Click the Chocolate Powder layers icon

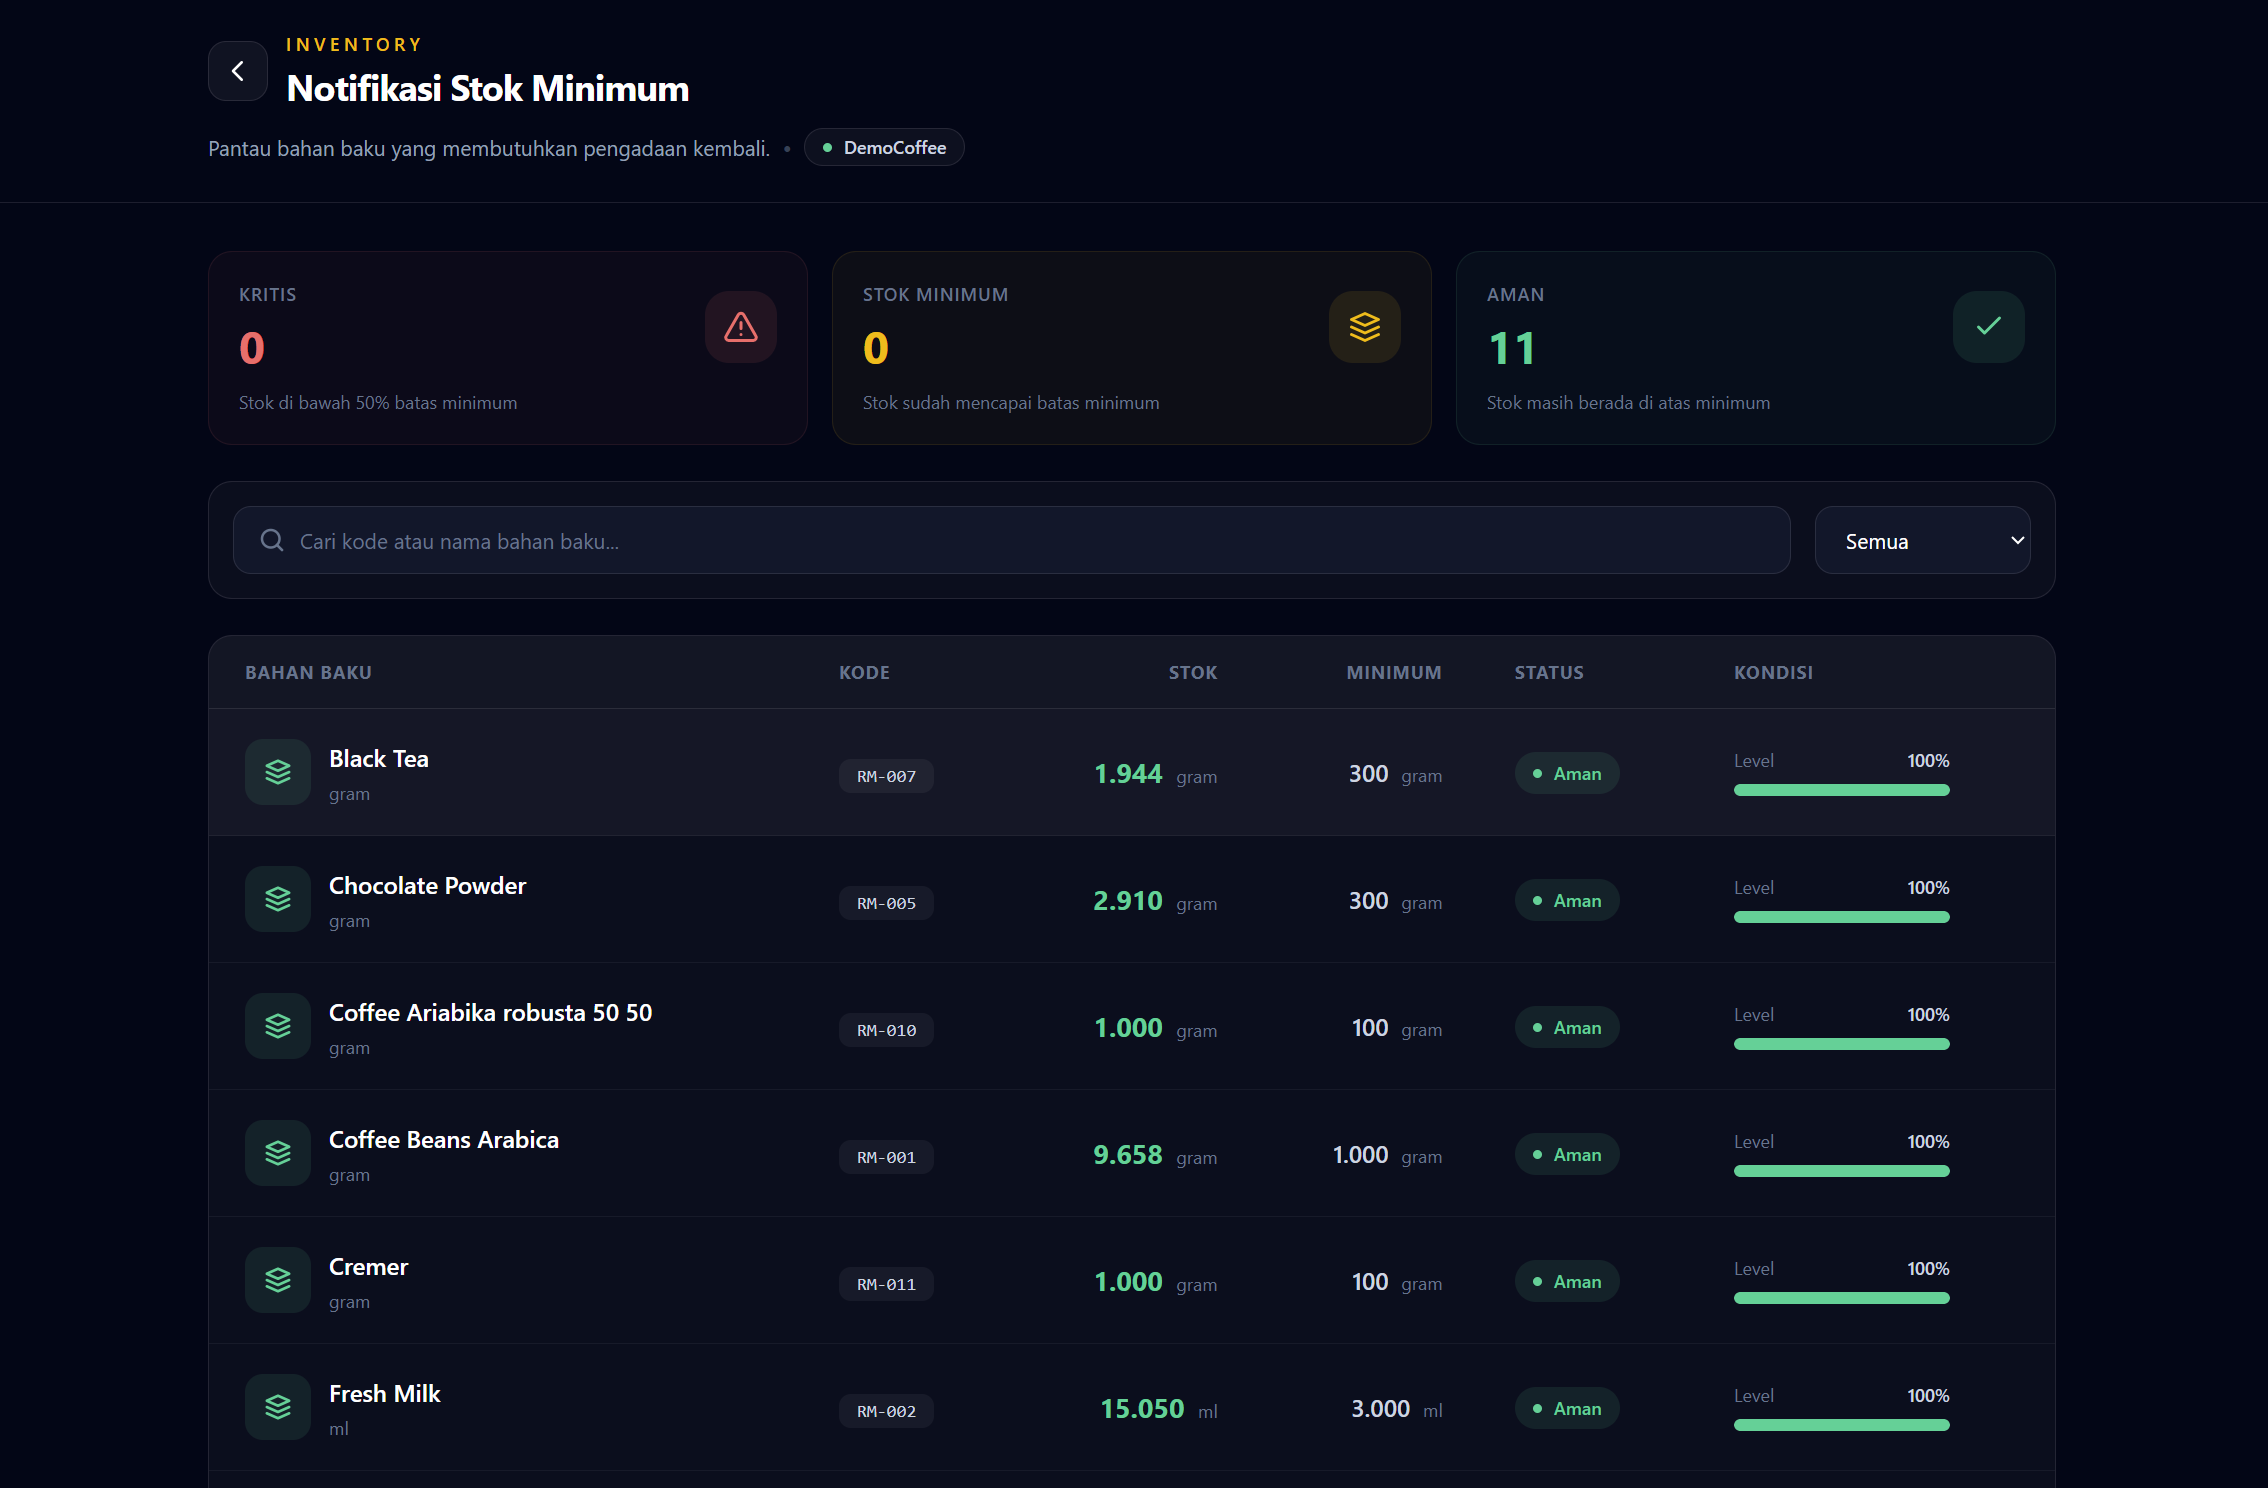pos(278,899)
